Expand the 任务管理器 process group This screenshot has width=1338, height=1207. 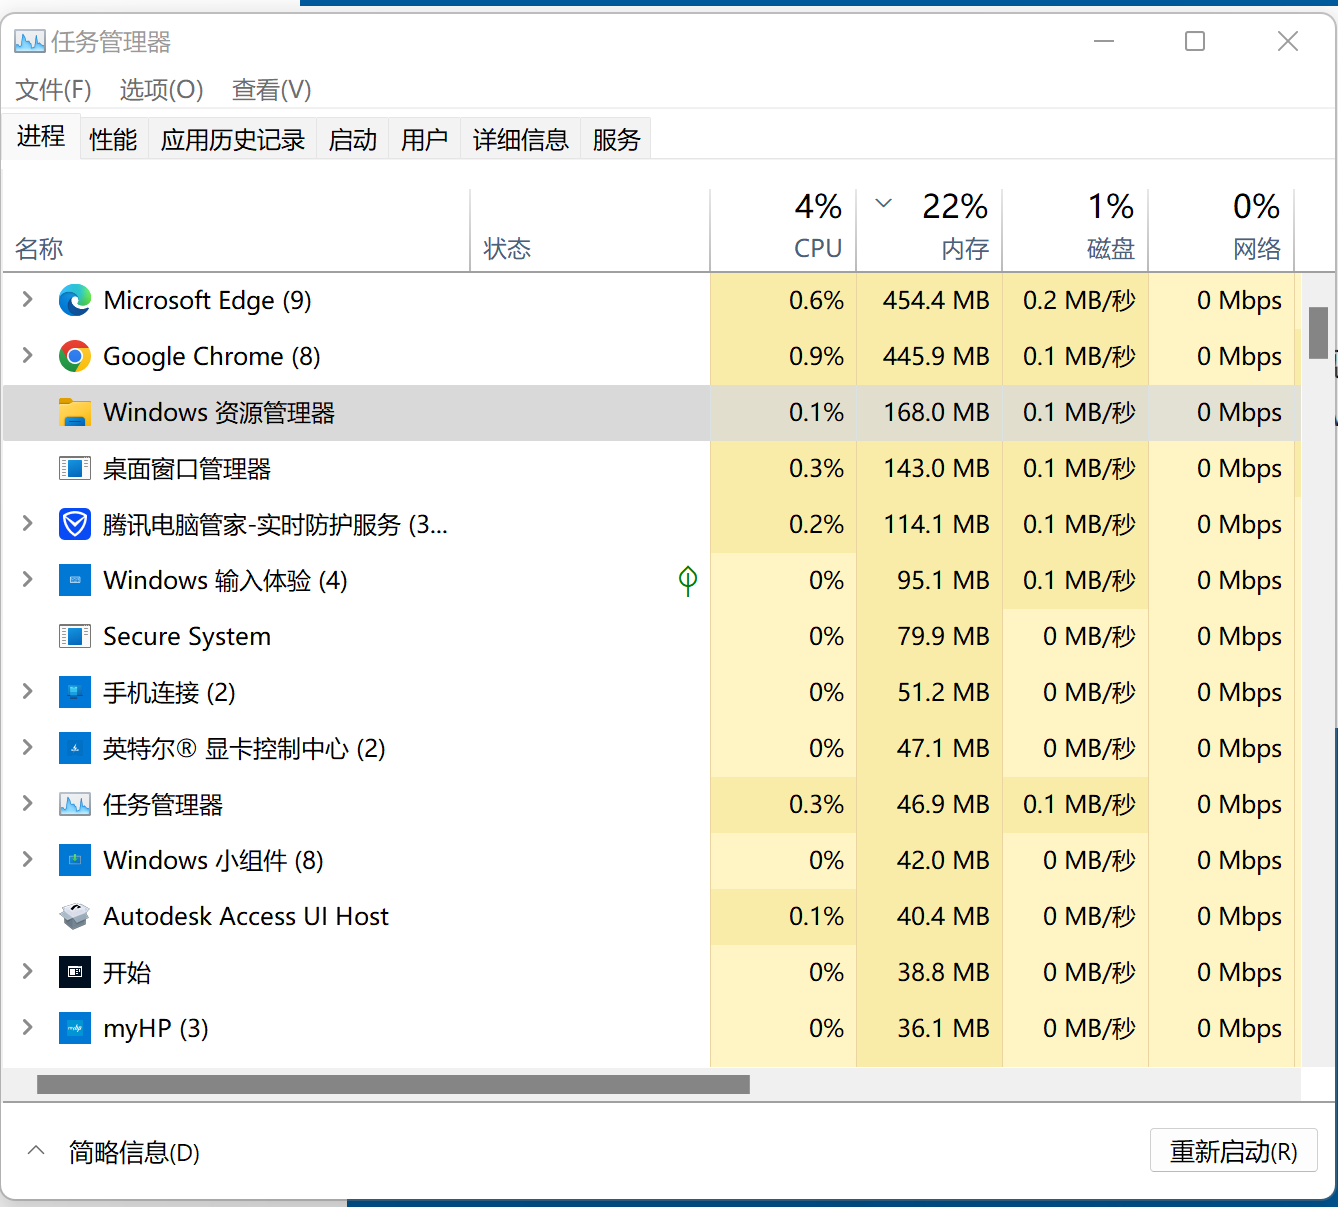27,803
